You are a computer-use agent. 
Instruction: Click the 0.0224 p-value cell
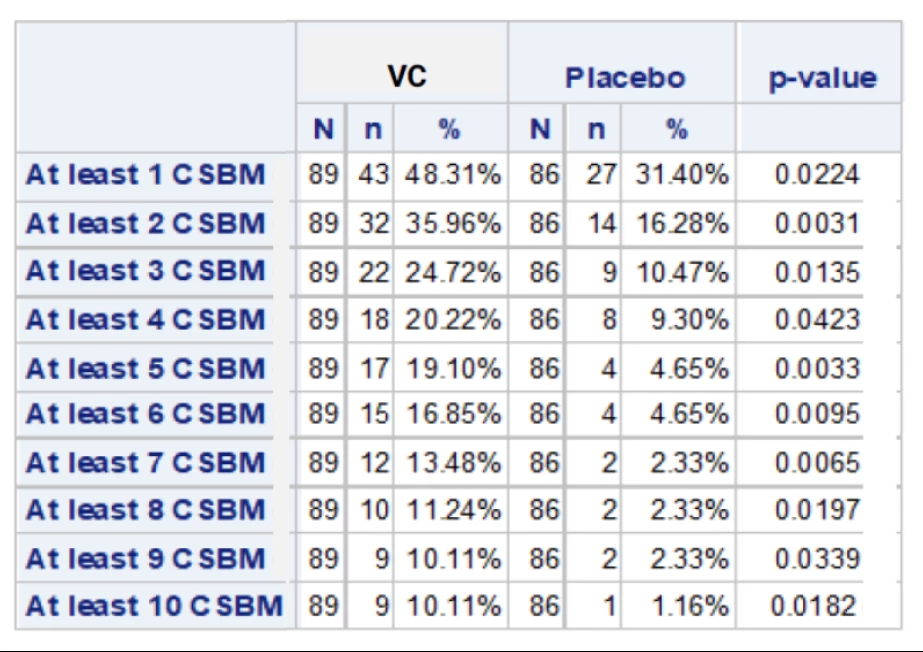tap(817, 175)
